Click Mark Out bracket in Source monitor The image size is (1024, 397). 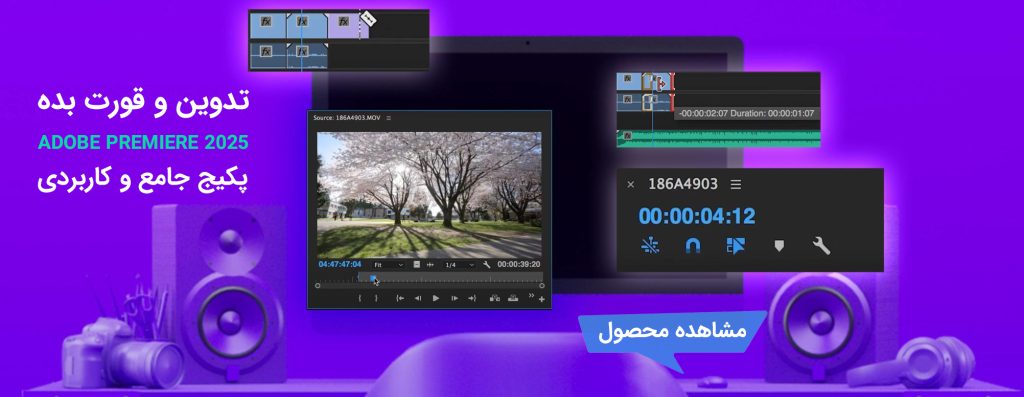pyautogui.click(x=376, y=298)
